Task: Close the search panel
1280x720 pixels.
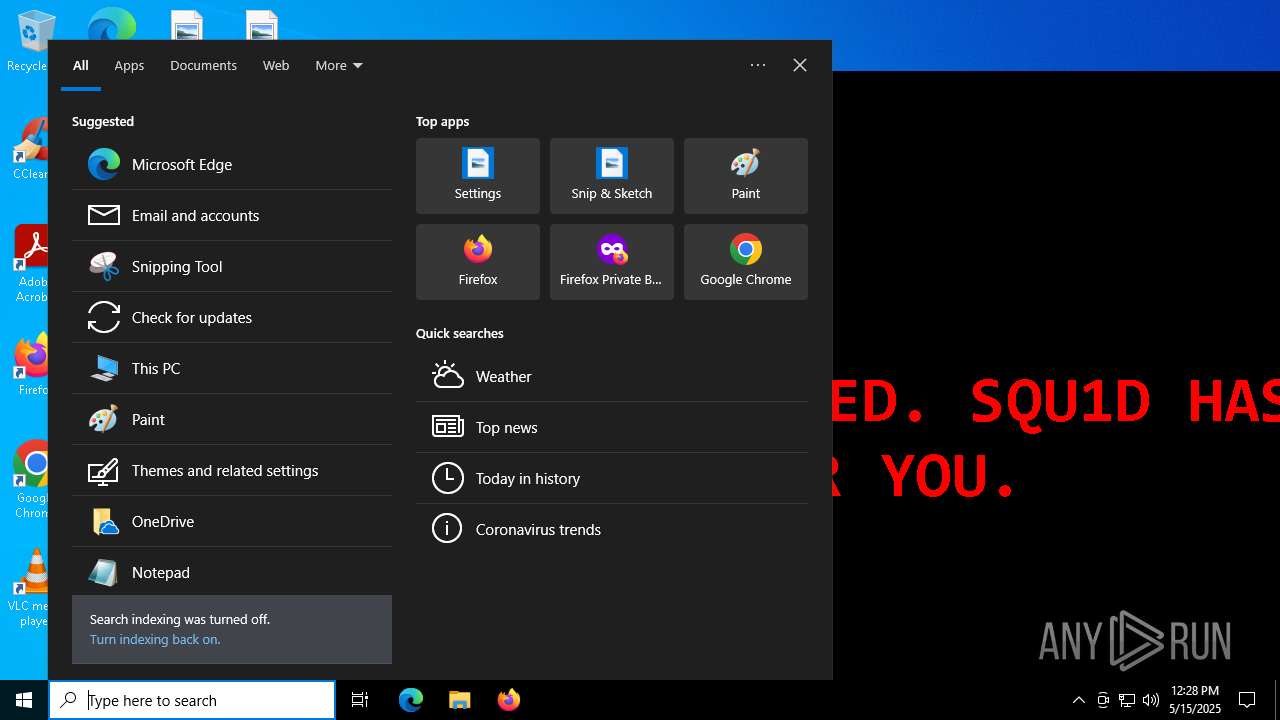Action: [x=800, y=65]
